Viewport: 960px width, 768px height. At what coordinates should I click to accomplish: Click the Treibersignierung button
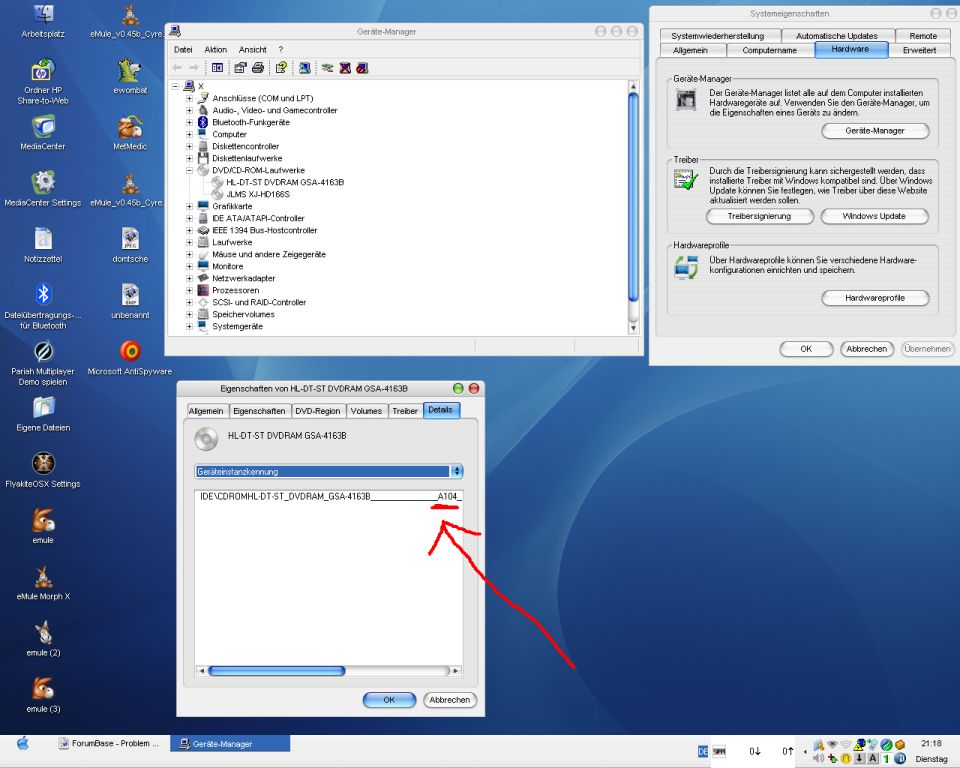(759, 216)
